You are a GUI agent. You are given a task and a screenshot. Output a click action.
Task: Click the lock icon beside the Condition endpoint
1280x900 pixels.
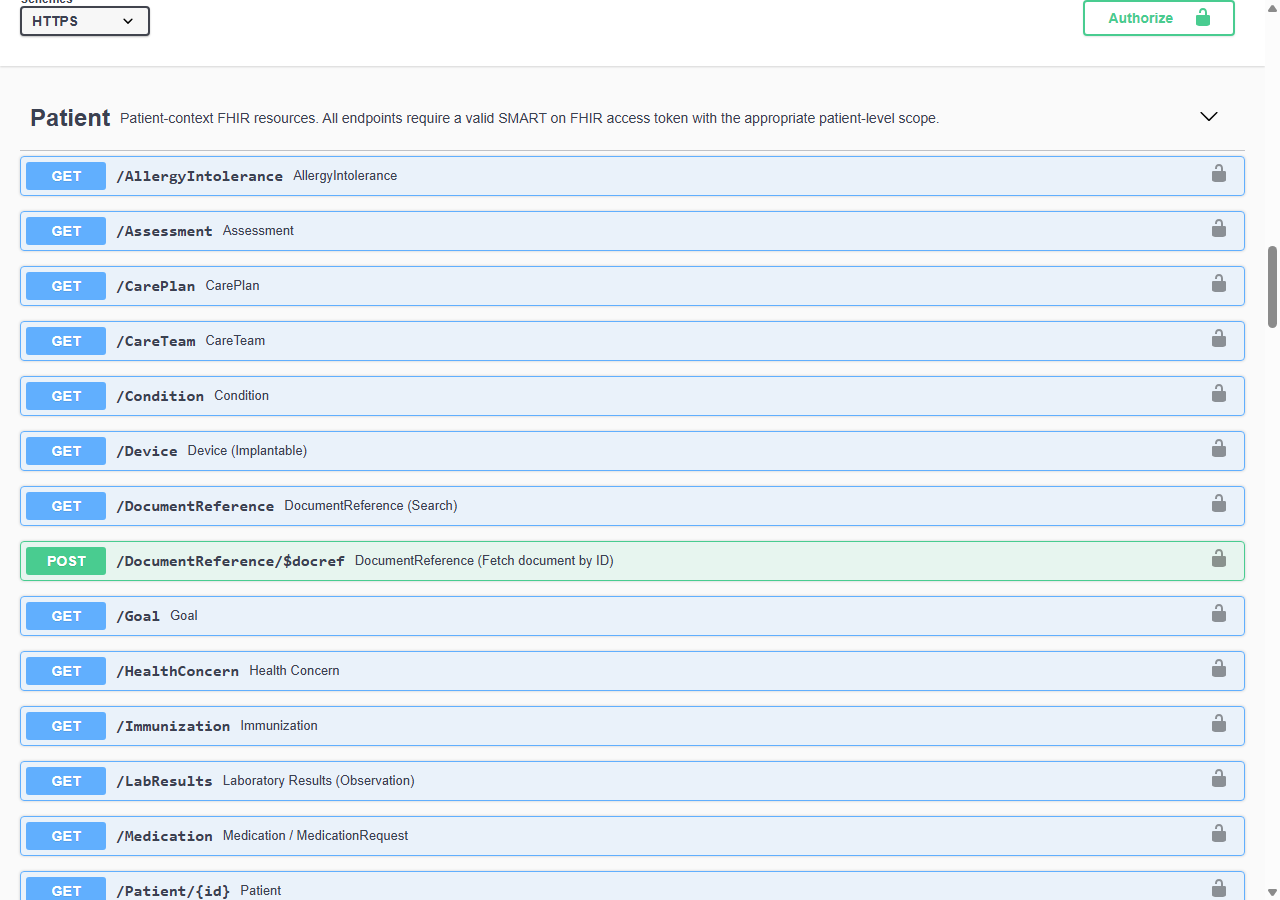(x=1219, y=393)
